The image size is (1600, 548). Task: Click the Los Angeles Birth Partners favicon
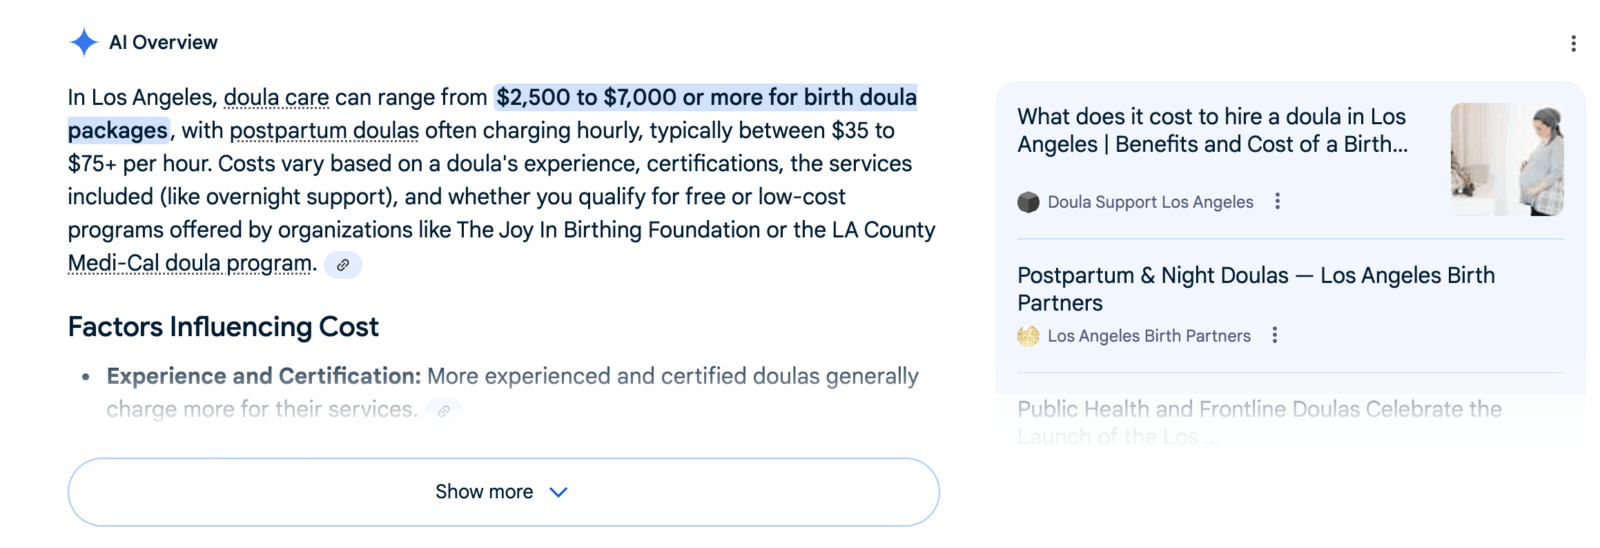click(1028, 336)
